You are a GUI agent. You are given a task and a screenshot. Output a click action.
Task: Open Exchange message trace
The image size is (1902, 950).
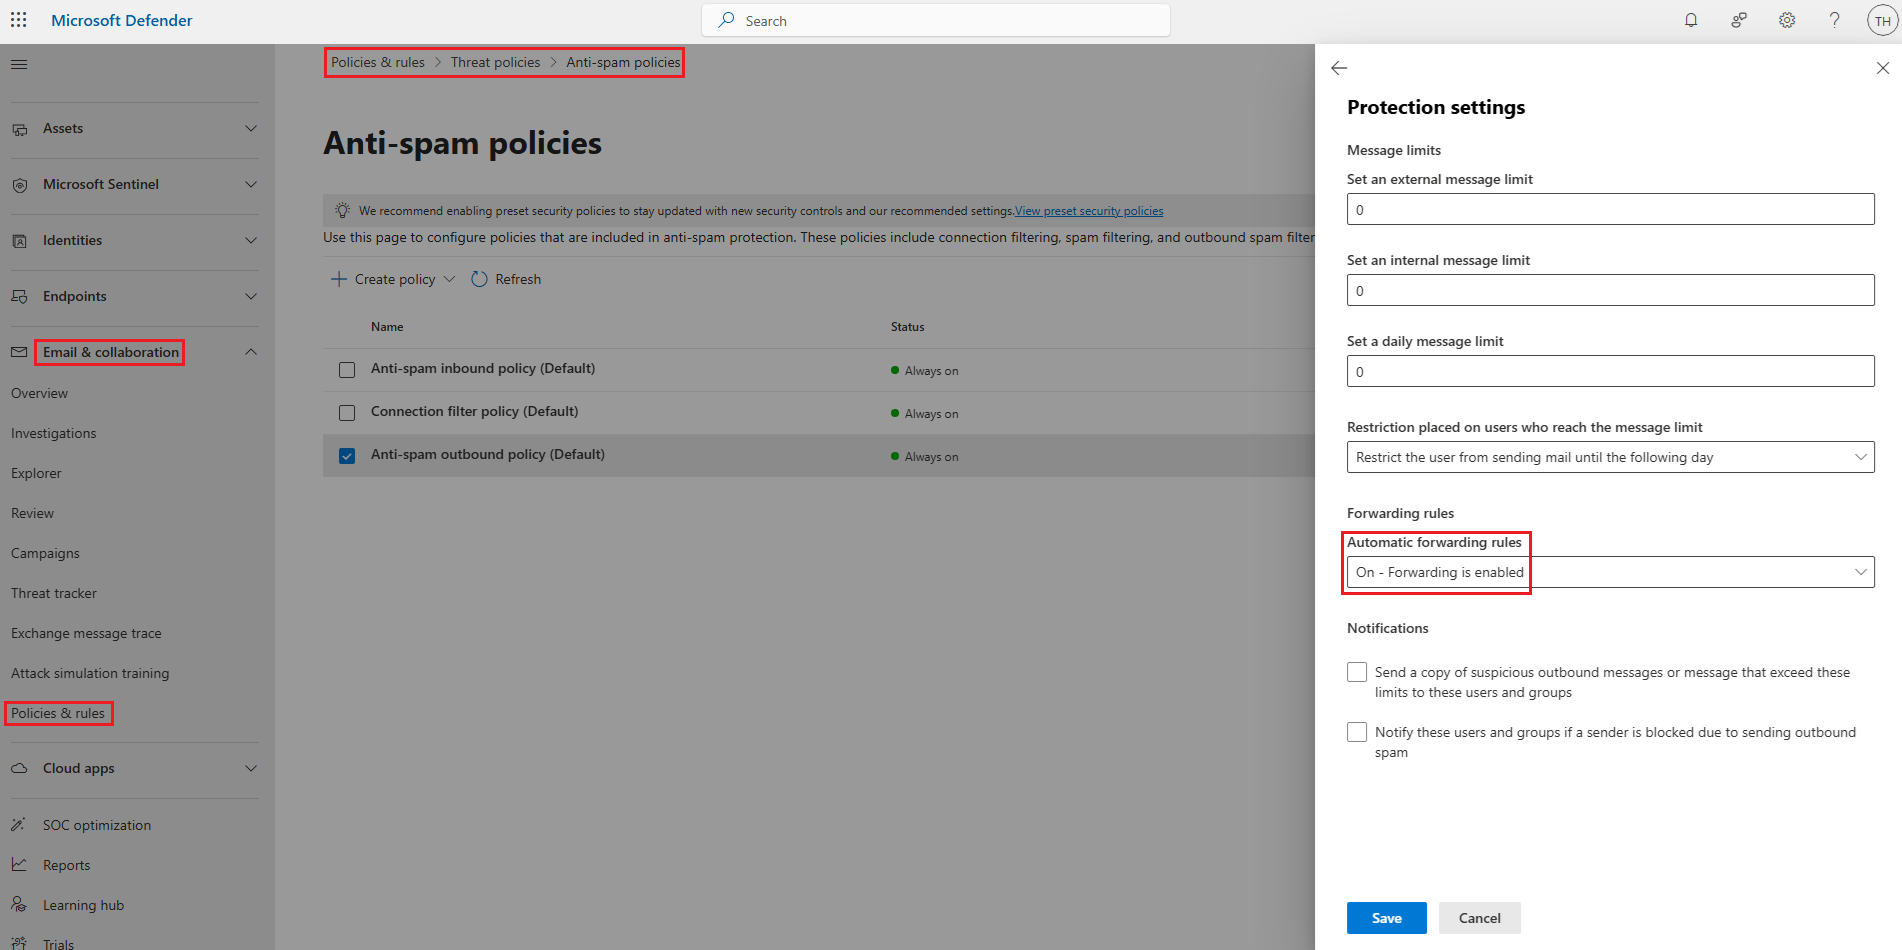[86, 633]
